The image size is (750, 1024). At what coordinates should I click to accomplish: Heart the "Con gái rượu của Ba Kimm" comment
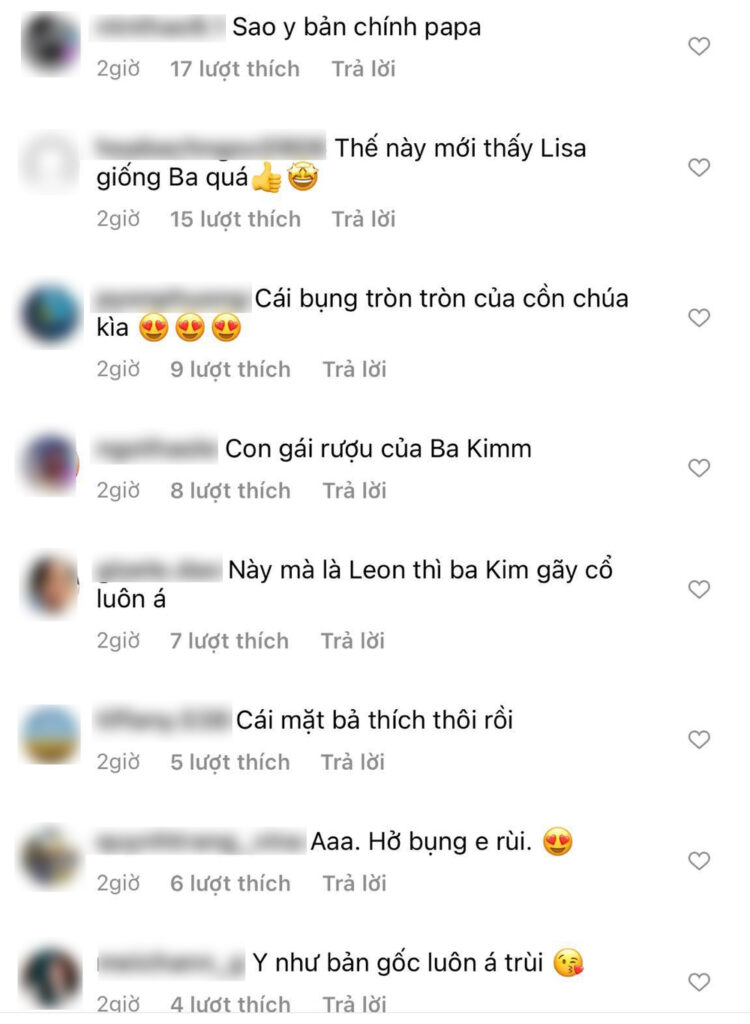pyautogui.click(x=699, y=468)
